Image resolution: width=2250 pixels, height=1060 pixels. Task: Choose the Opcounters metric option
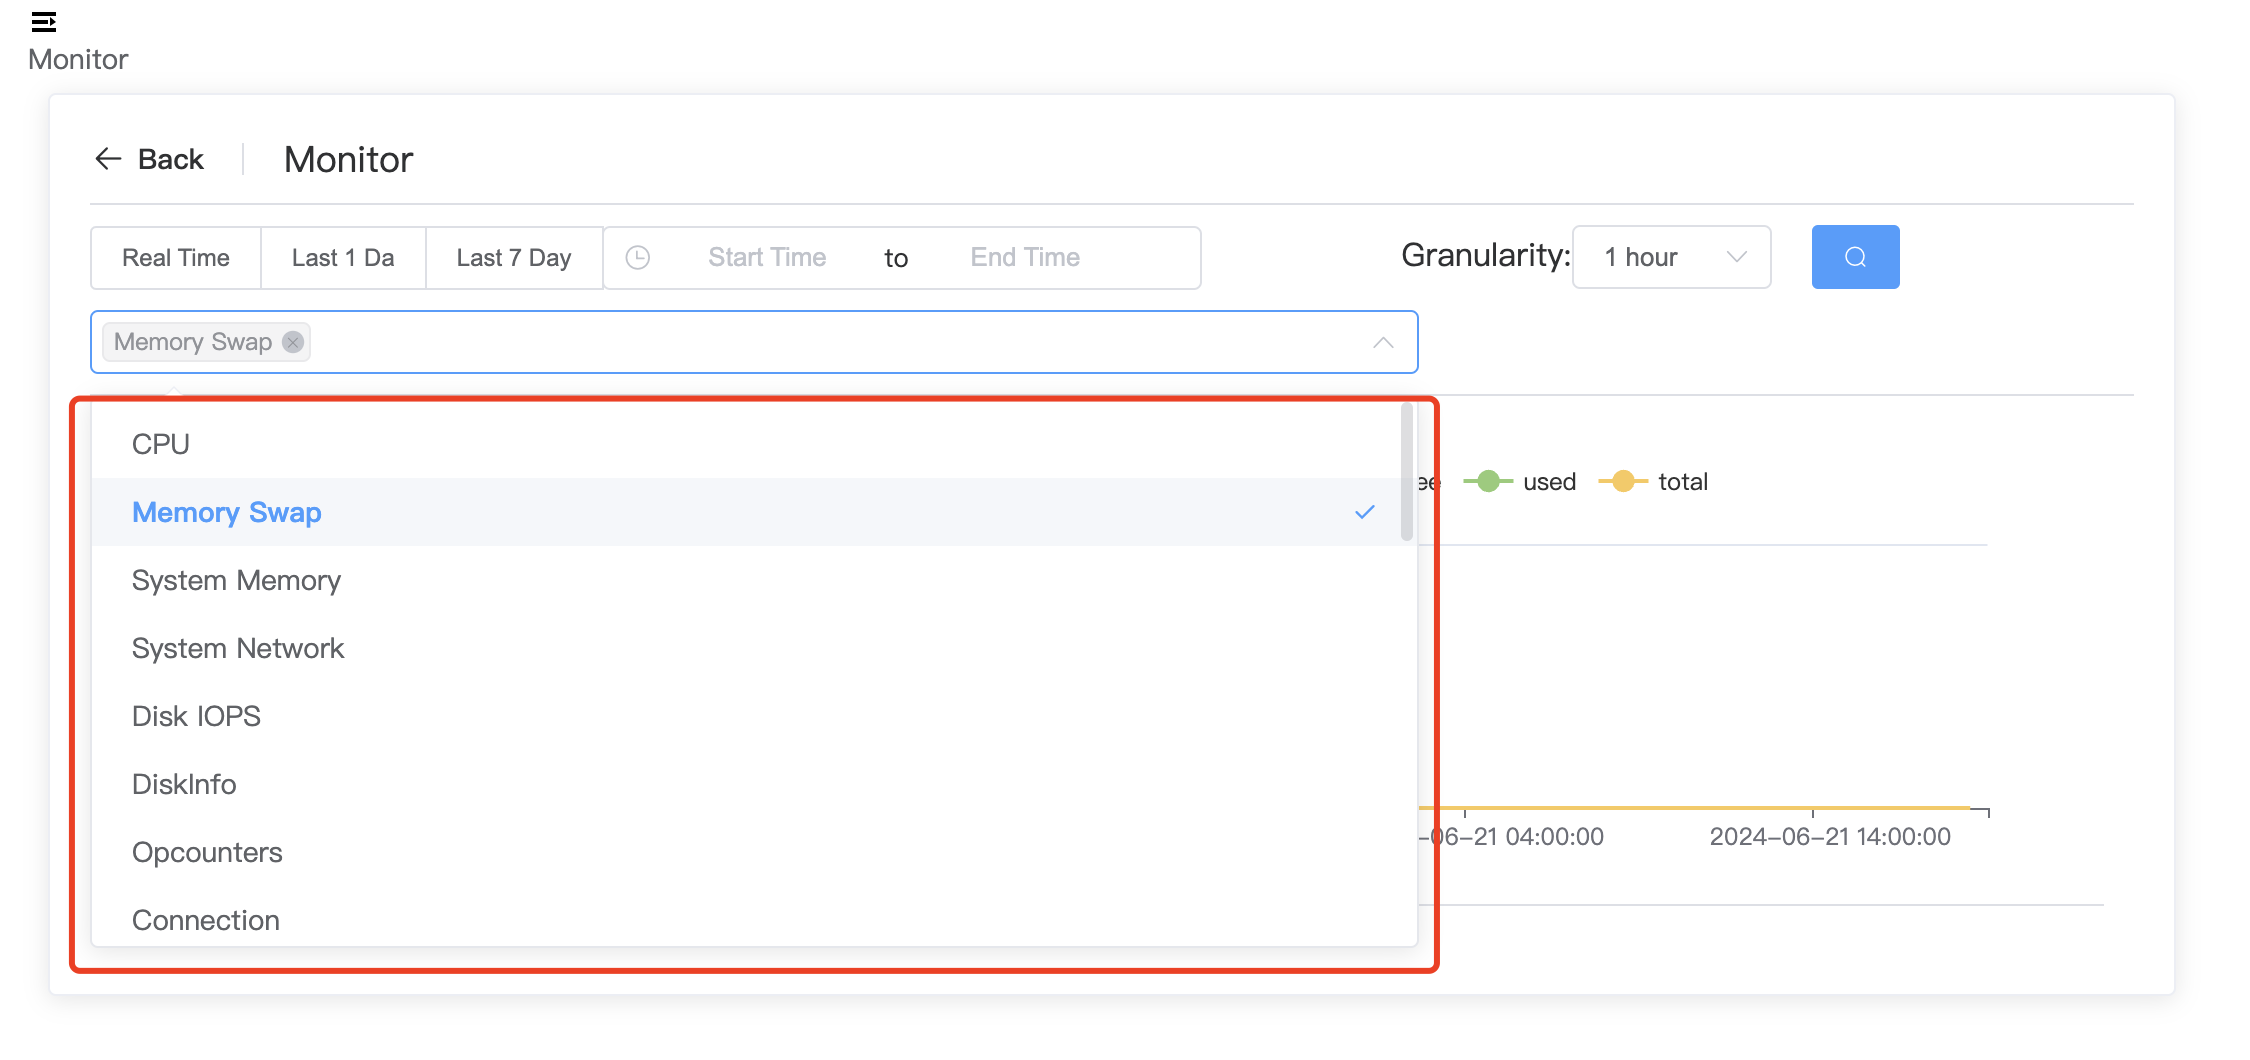coord(207,852)
